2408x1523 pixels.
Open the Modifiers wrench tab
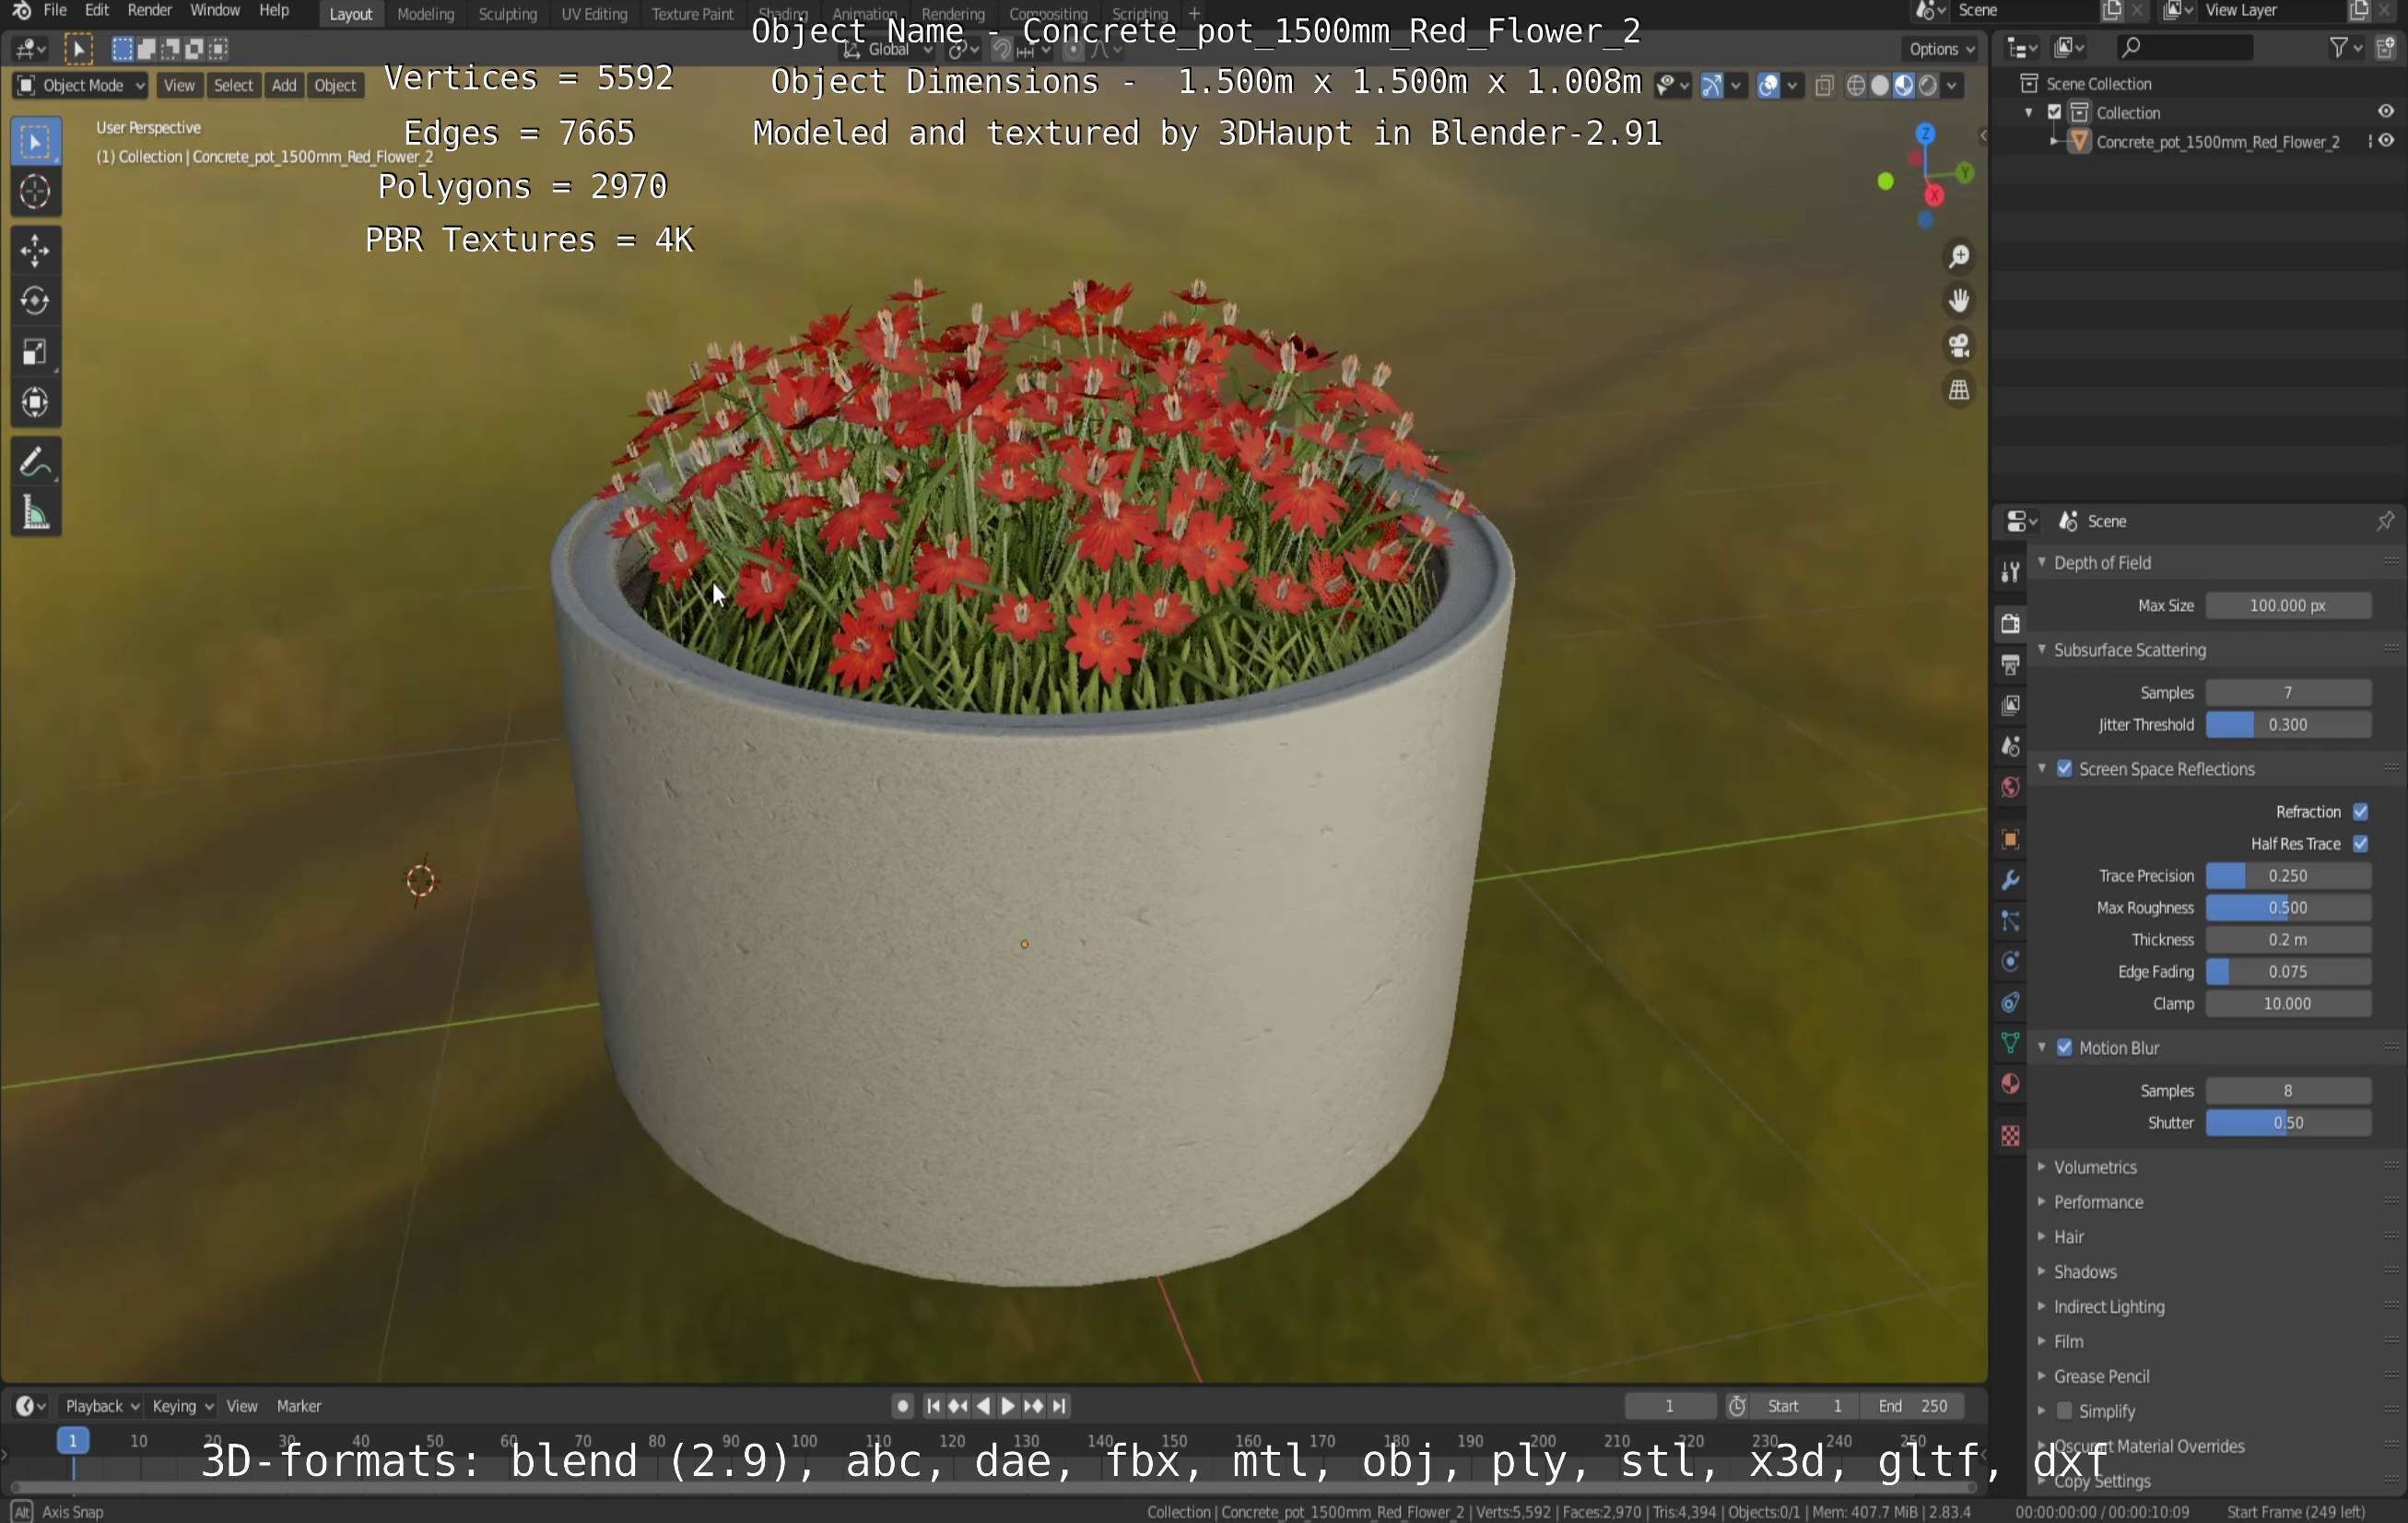[2010, 880]
